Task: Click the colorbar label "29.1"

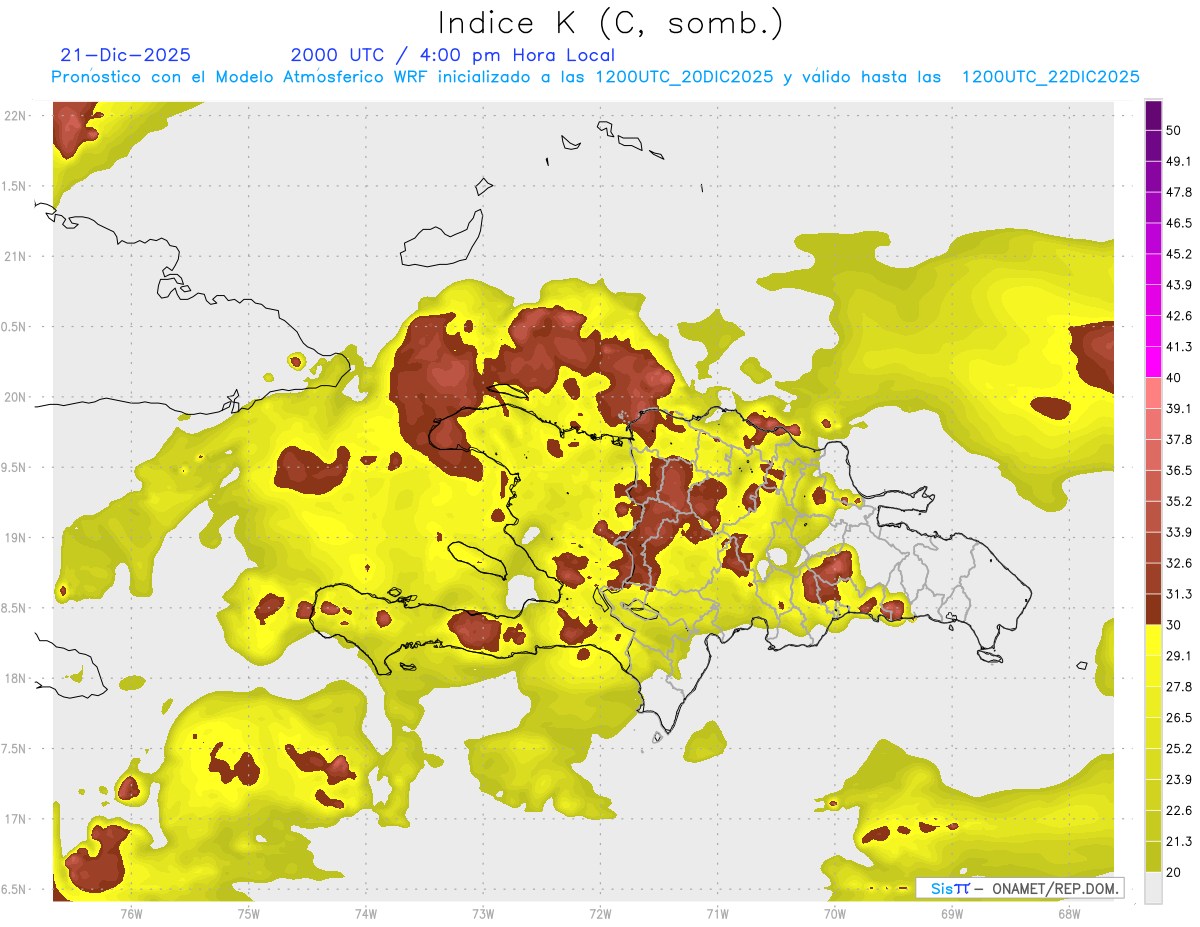Action: tap(1179, 655)
